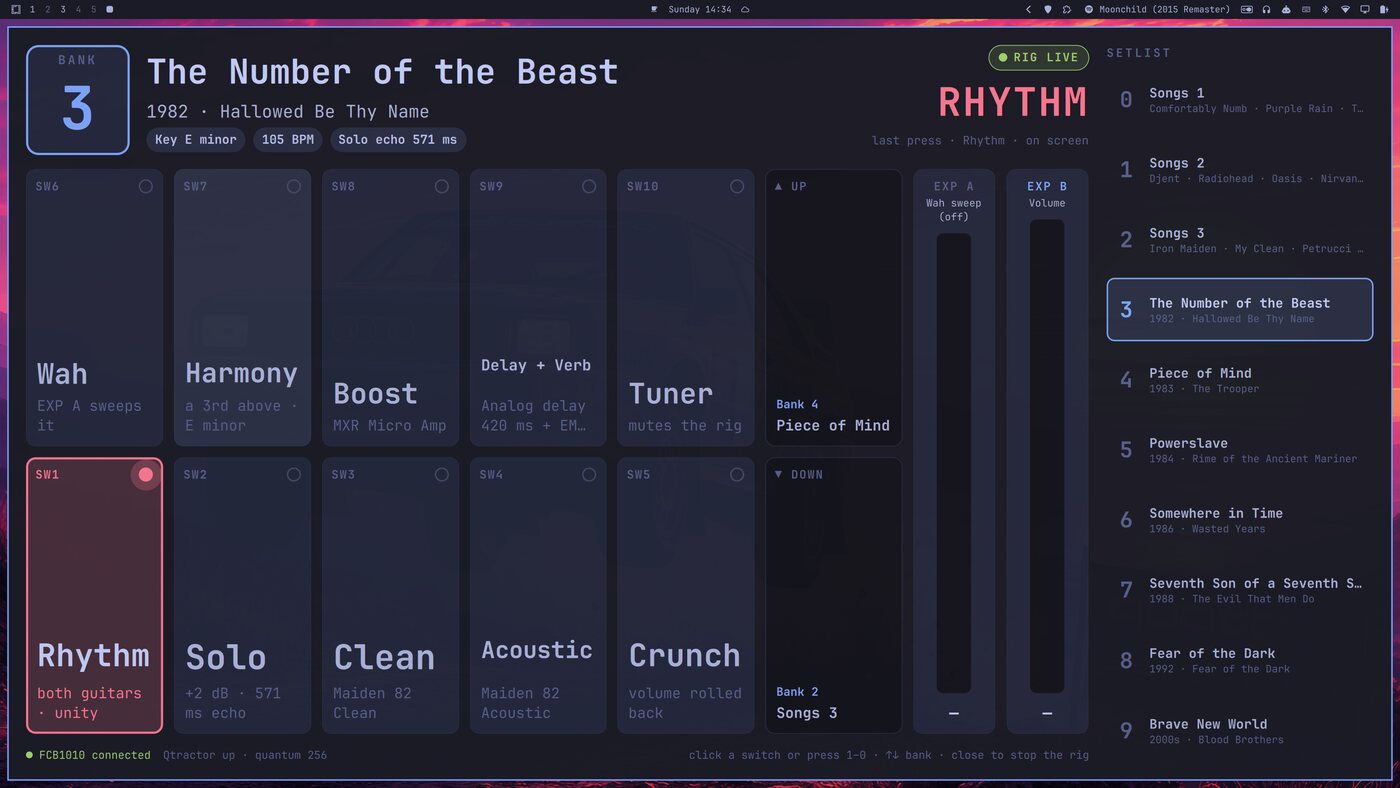The image size is (1400, 788).
Task: Select setlist entry The Number of the Beast
Action: point(1240,310)
